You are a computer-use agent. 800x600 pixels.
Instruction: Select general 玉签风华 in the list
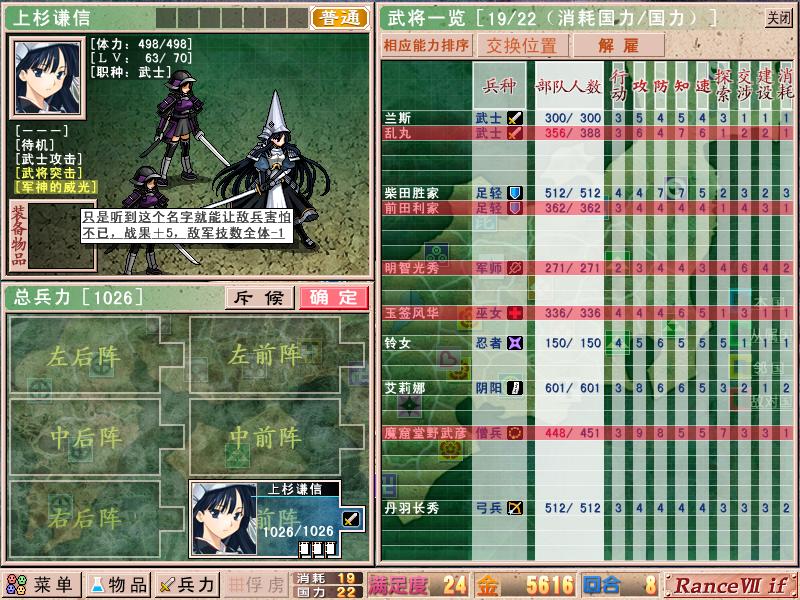tap(588, 313)
